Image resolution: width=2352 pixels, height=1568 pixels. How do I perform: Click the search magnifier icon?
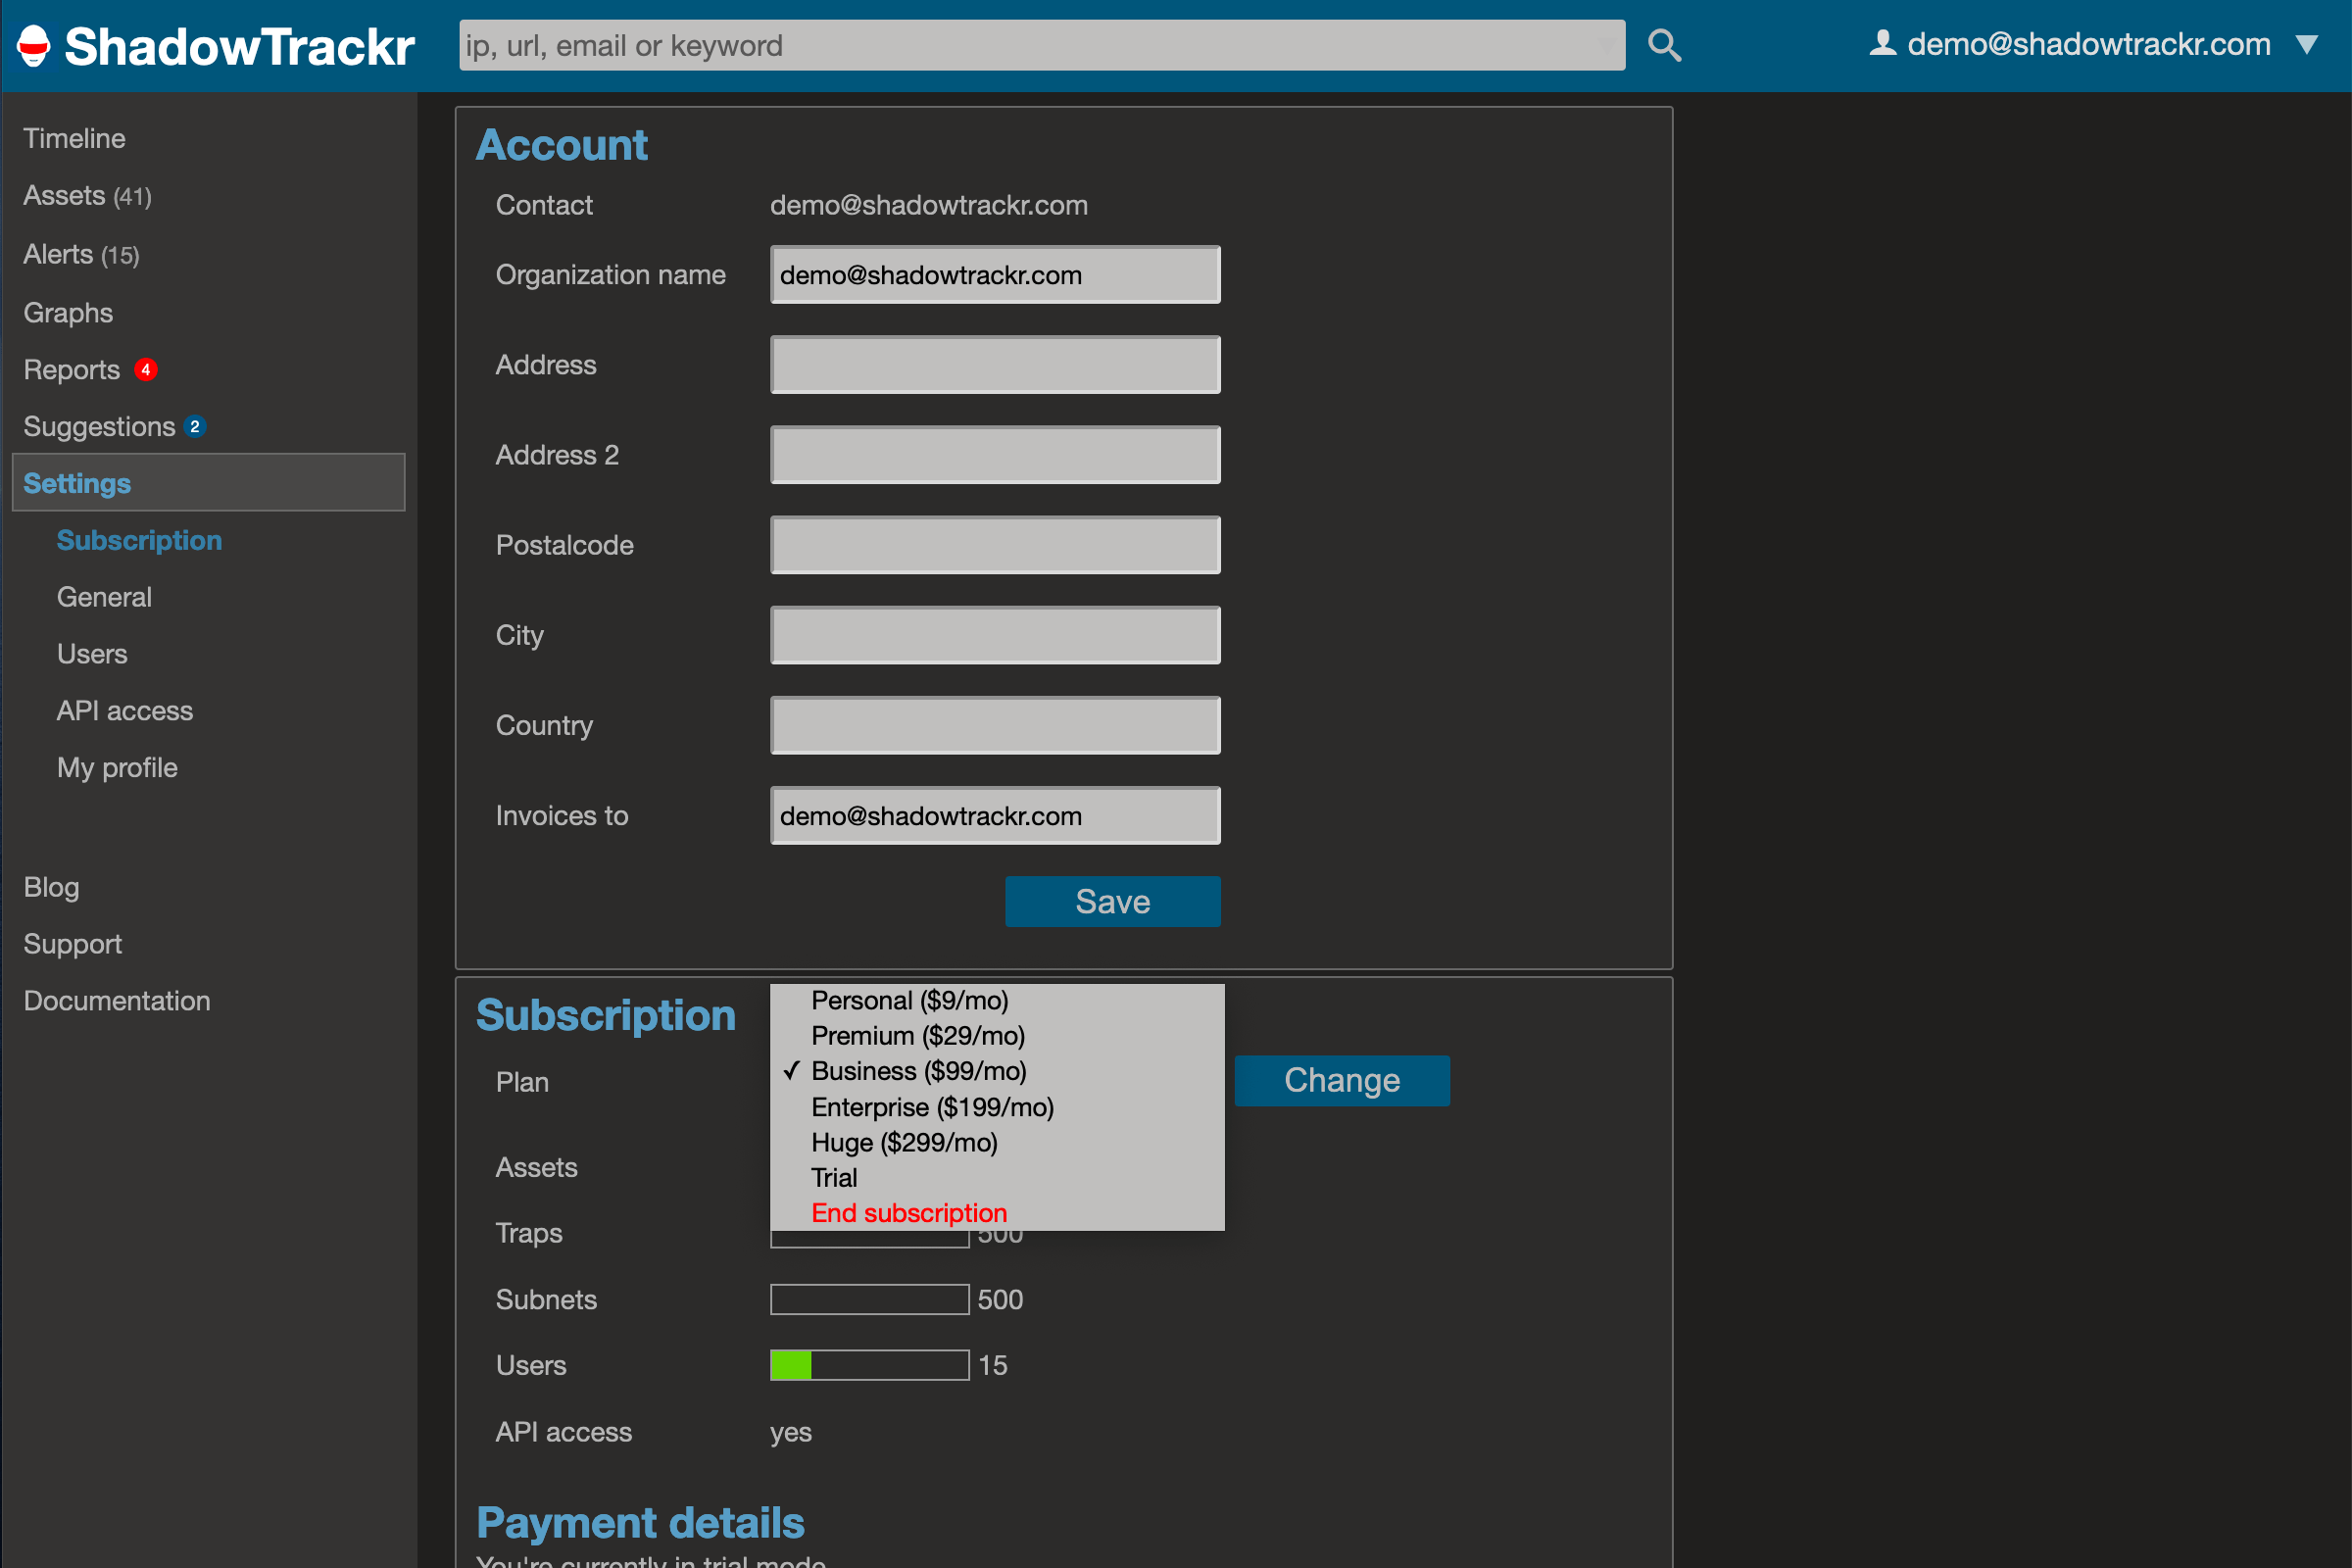click(1664, 46)
